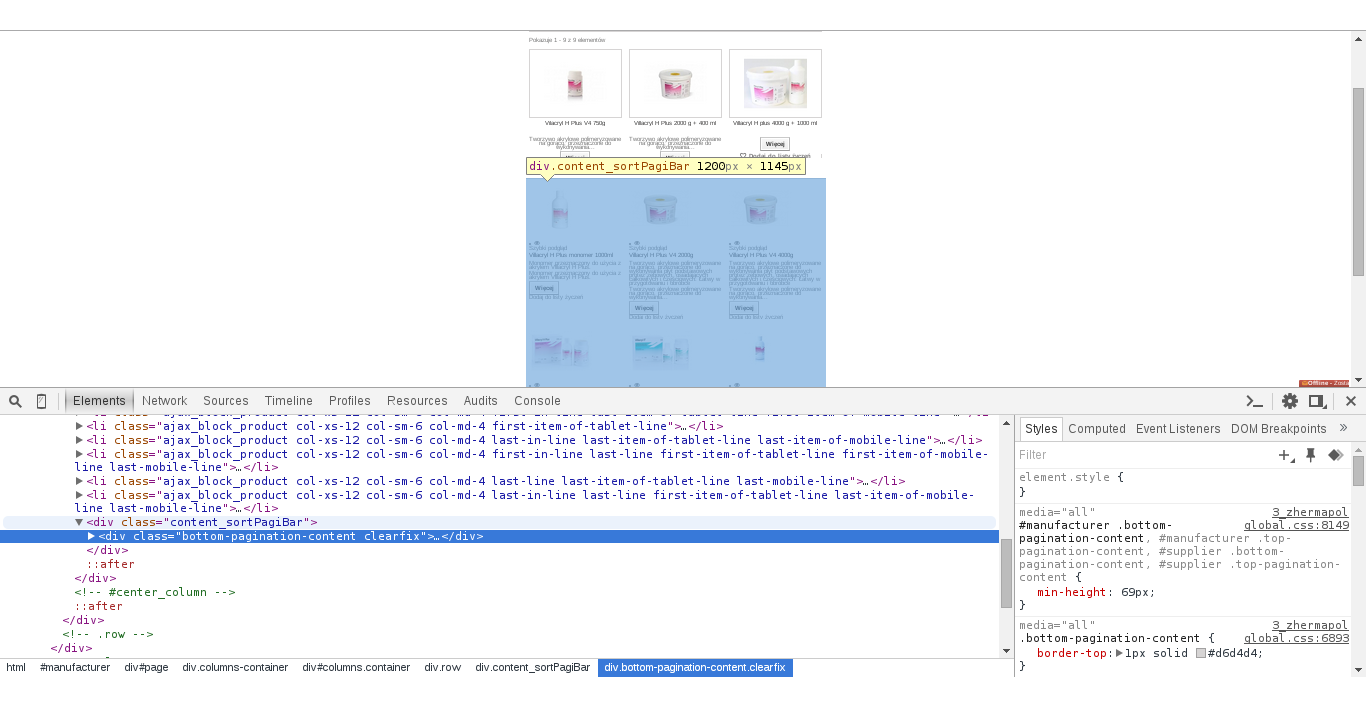The width and height of the screenshot is (1366, 707).
Task: Click the min-height property name
Action: (x=1071, y=592)
